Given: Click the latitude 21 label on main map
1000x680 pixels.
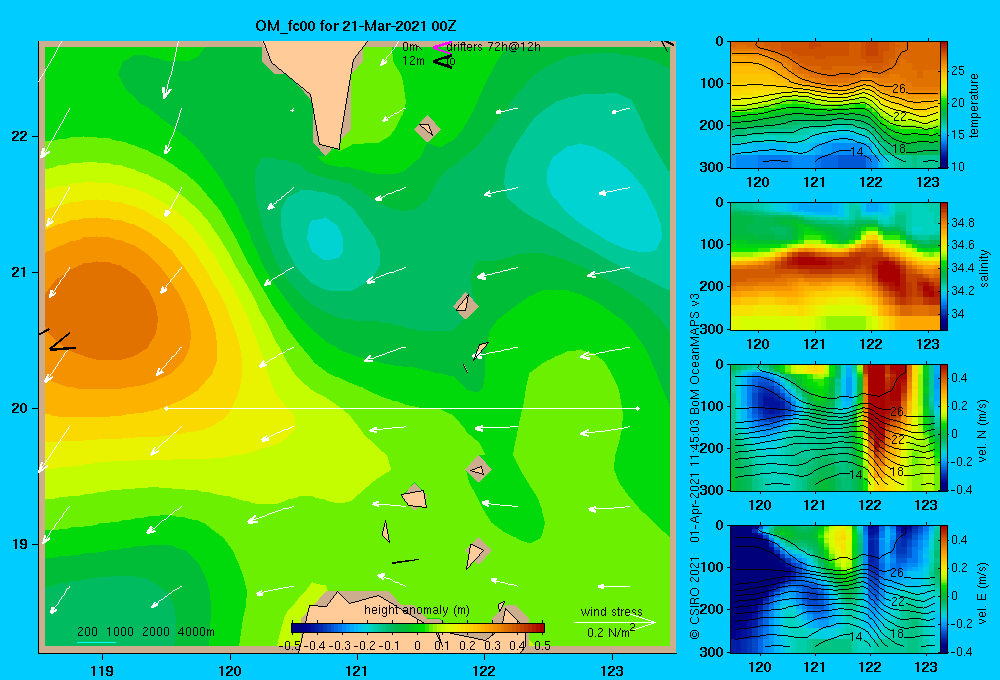Looking at the screenshot, I should tap(19, 272).
